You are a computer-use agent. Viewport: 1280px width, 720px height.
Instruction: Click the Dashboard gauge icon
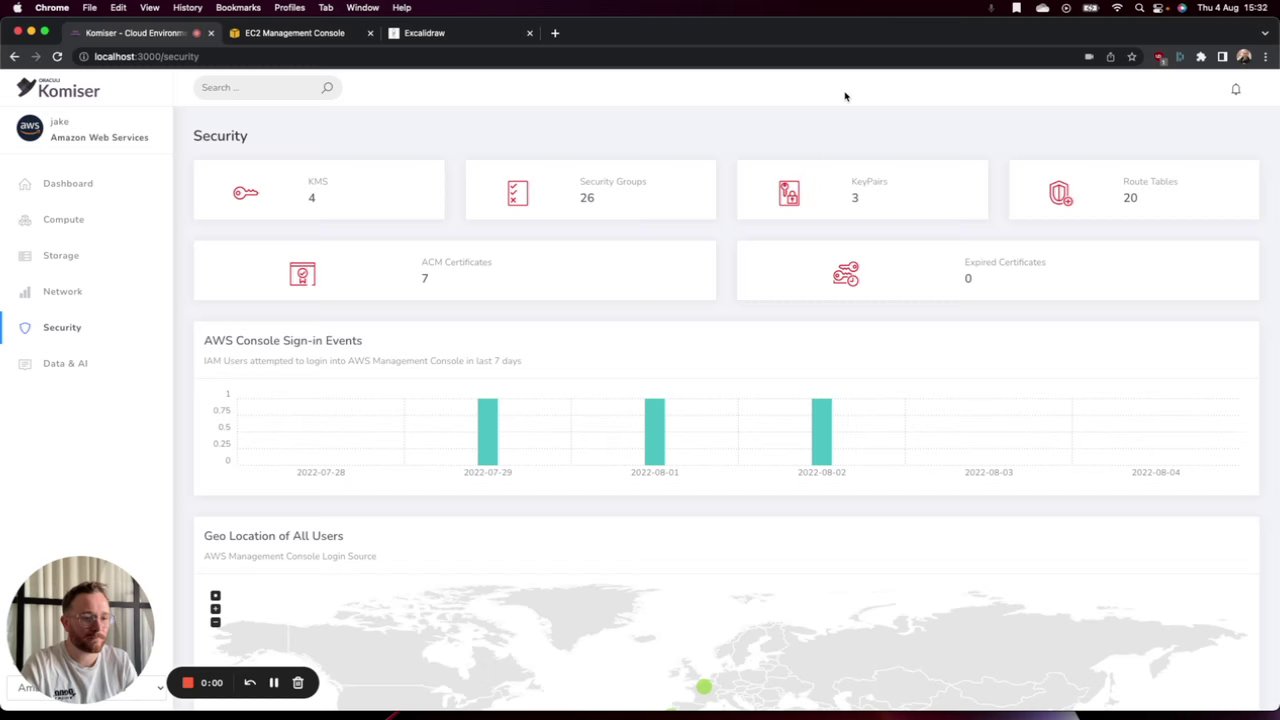coord(25,184)
